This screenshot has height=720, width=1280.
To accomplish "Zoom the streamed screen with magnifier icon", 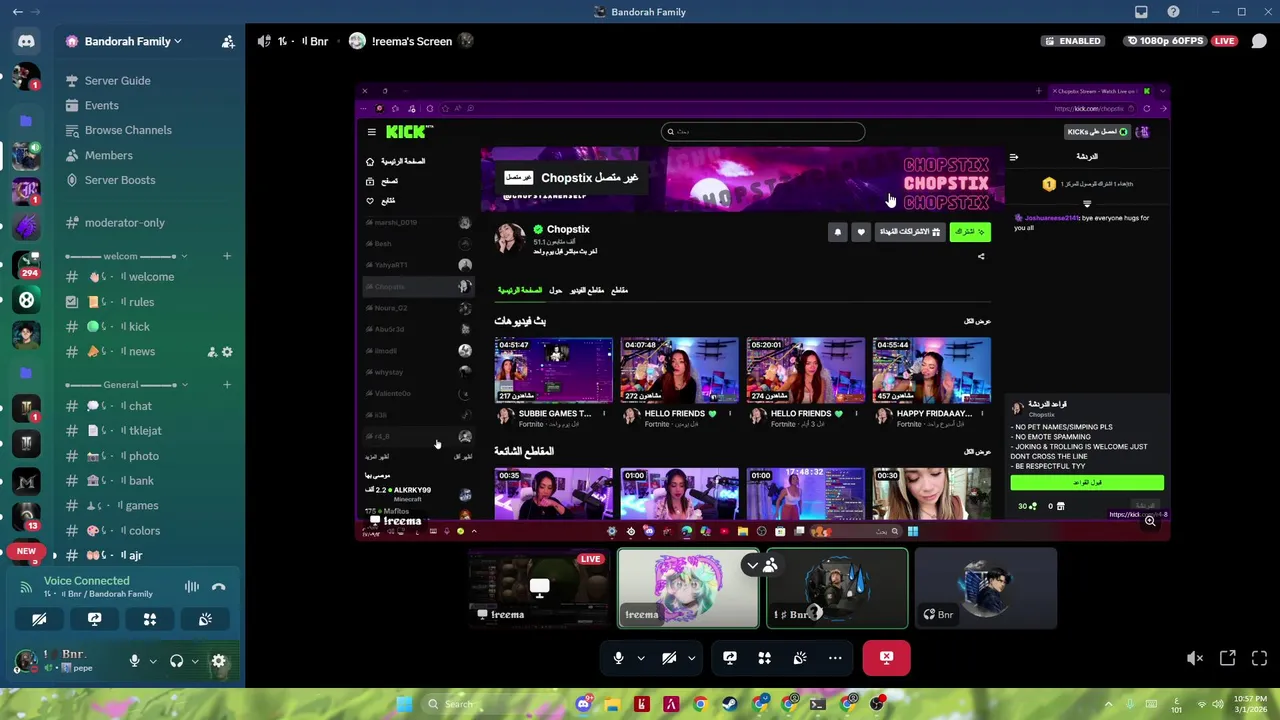I will pyautogui.click(x=1150, y=521).
